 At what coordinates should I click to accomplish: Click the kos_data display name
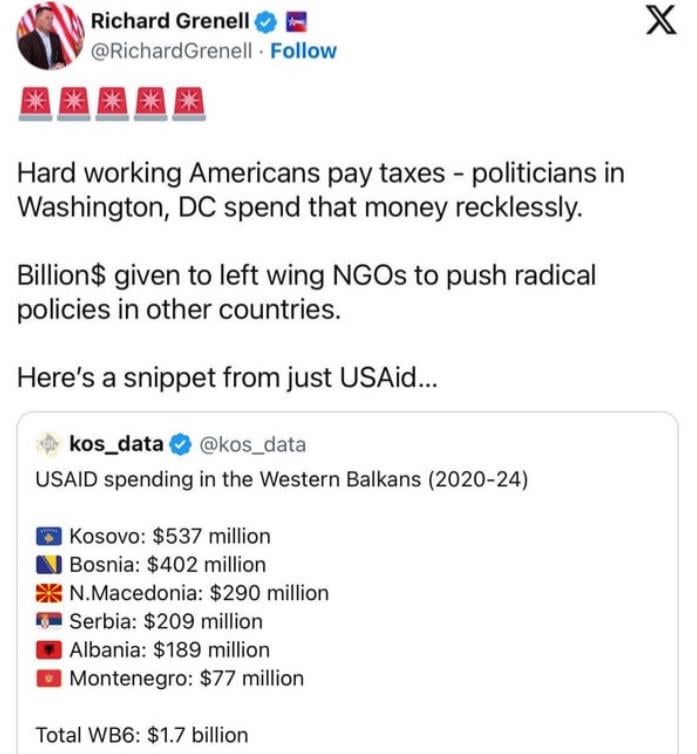(116, 443)
